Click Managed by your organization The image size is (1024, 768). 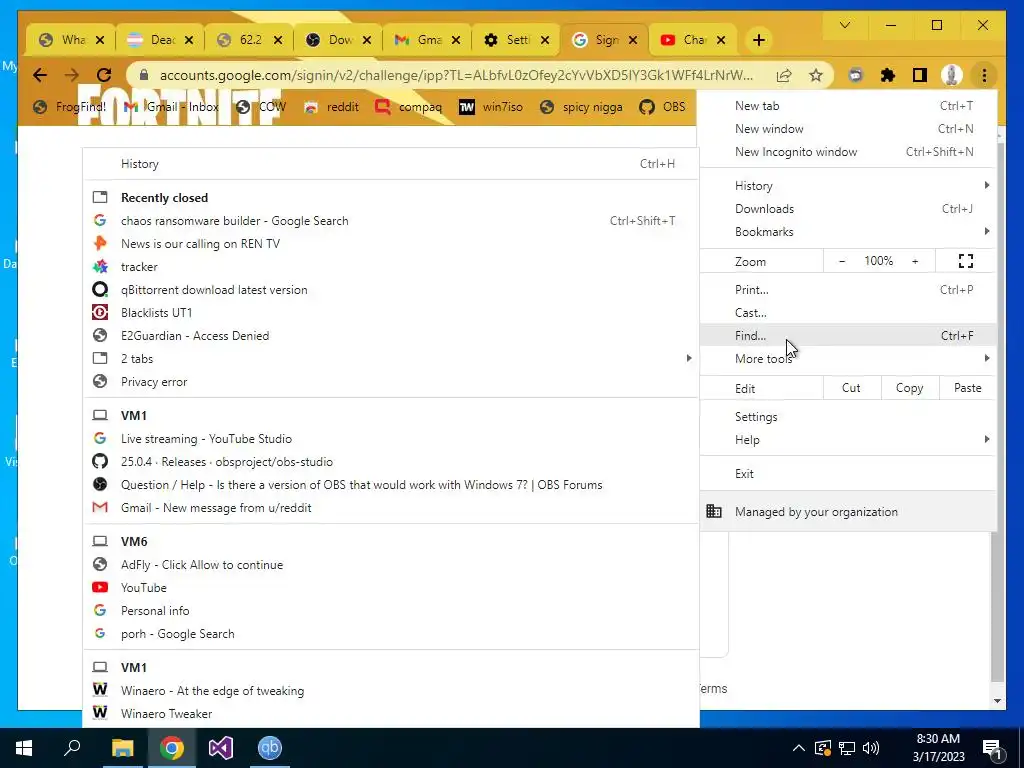coord(848,512)
